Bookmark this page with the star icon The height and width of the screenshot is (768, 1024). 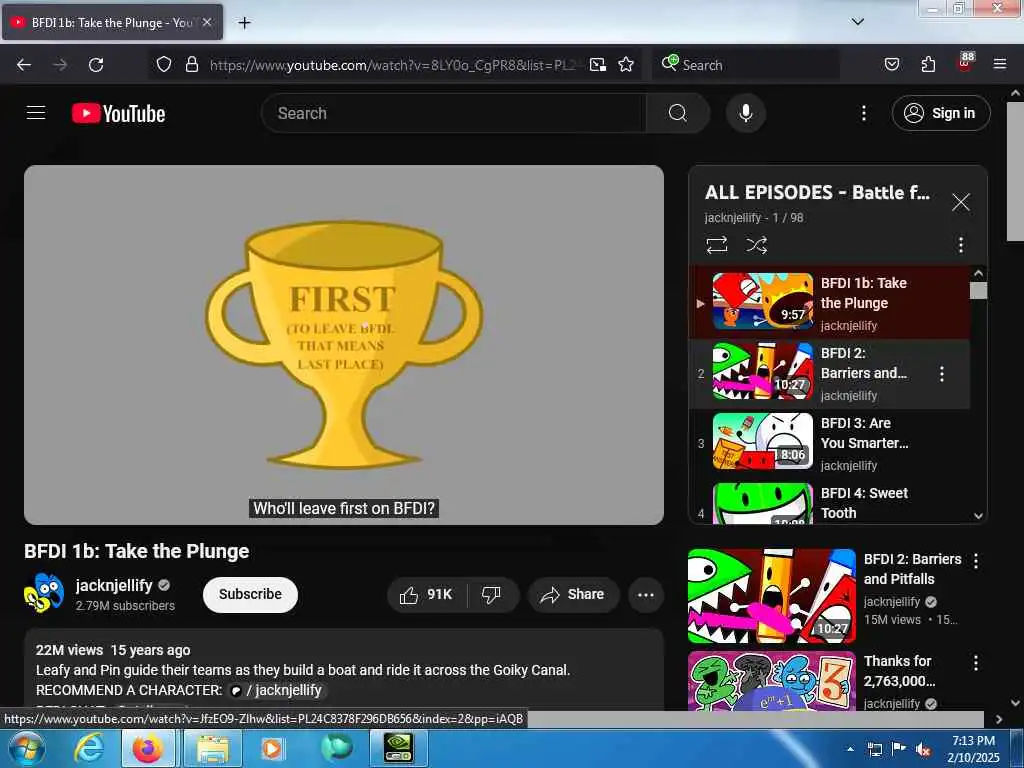pos(626,64)
